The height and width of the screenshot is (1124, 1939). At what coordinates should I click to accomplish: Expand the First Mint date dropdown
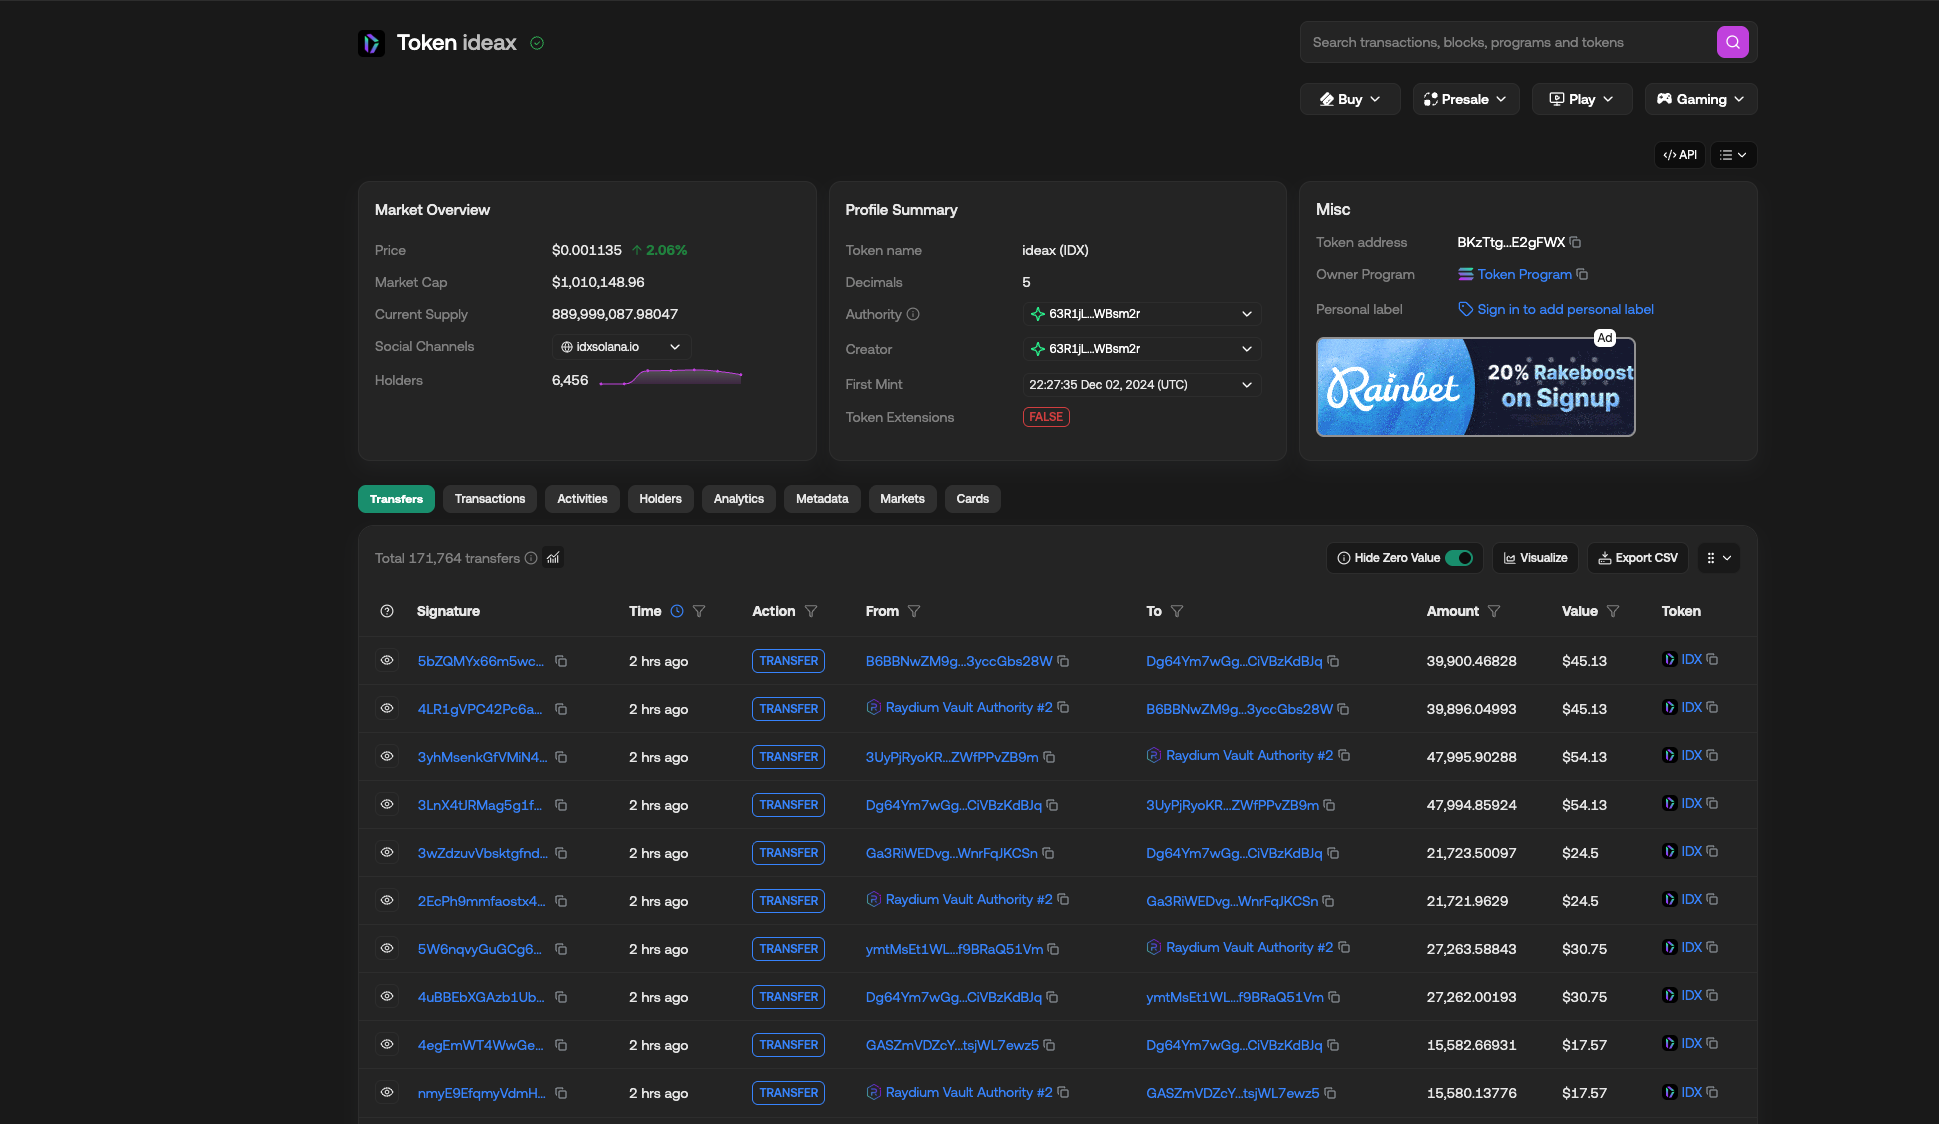click(x=1142, y=385)
